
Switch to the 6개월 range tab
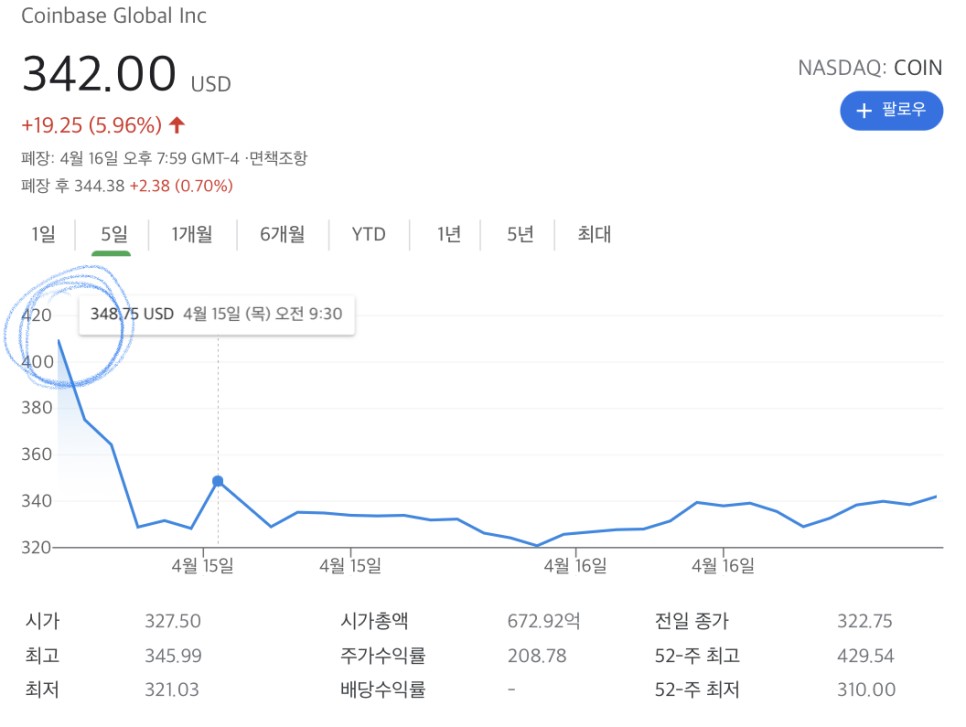click(x=282, y=235)
